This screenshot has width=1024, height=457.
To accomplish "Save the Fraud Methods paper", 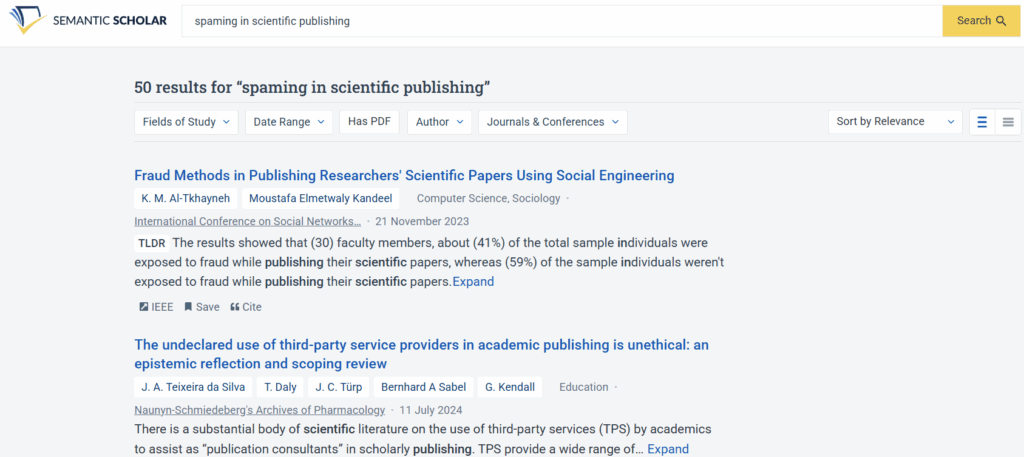I will [x=201, y=307].
